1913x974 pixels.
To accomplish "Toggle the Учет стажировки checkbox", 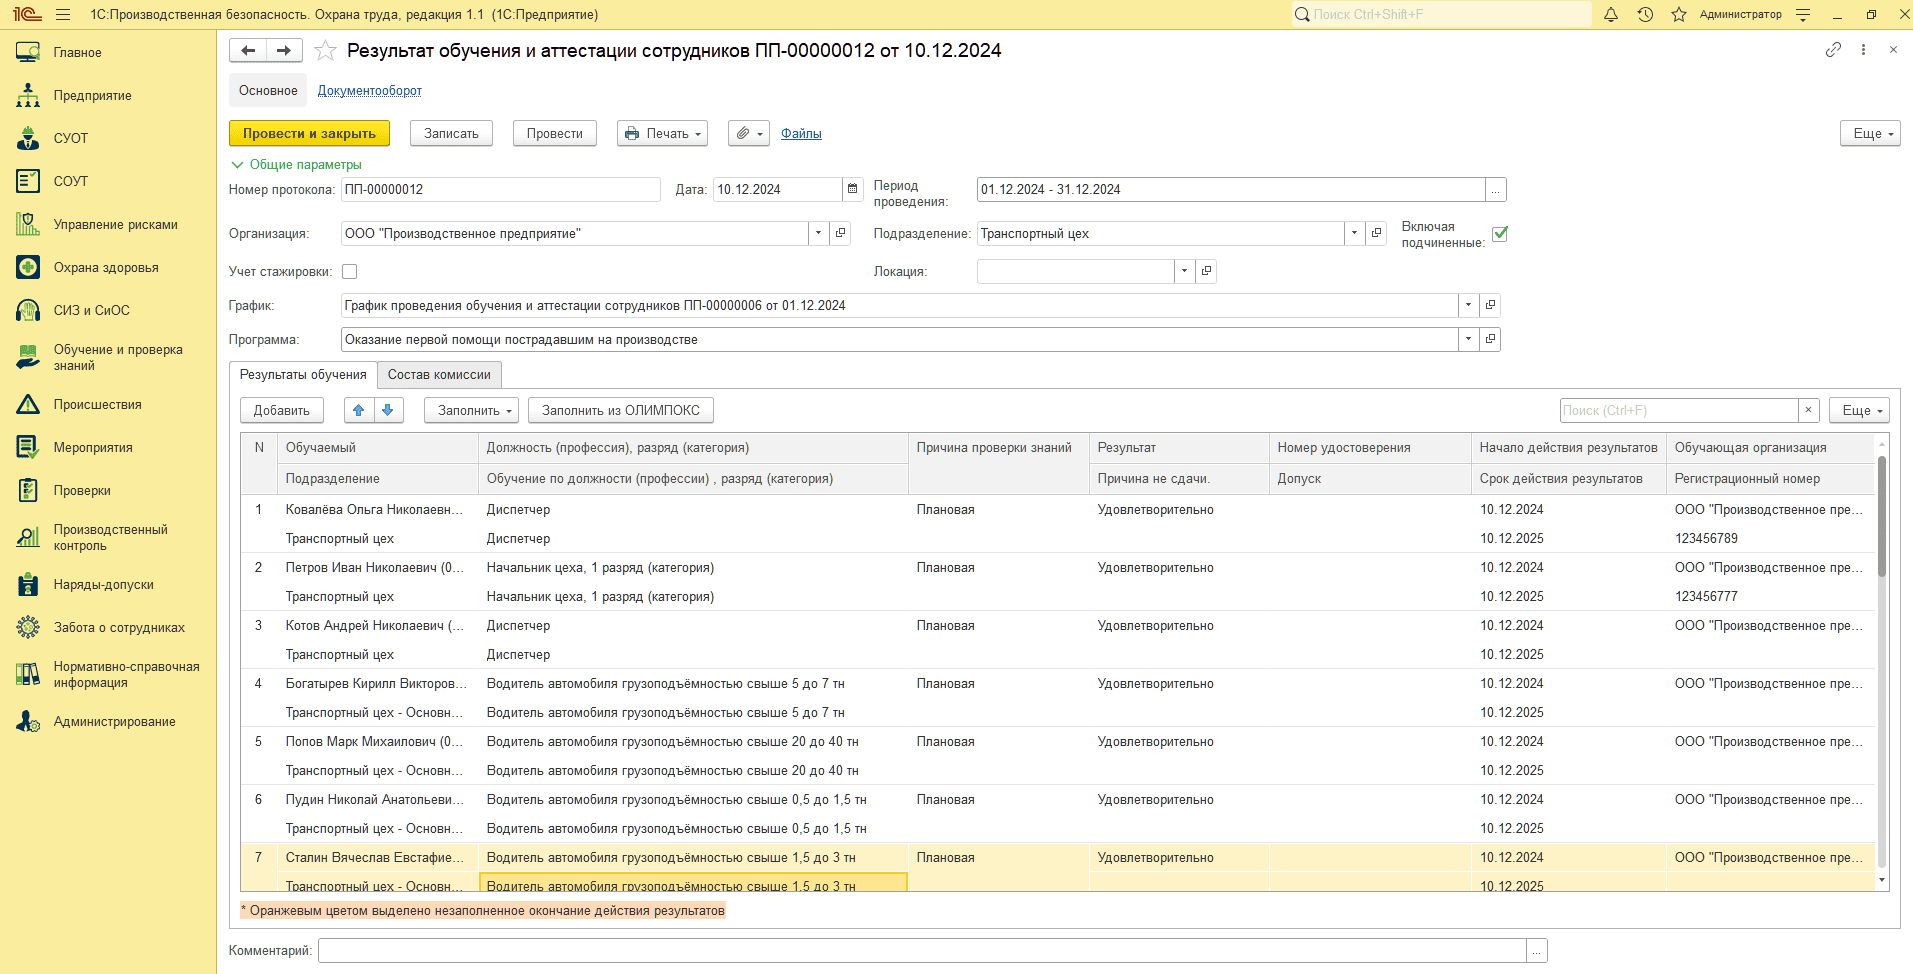I will (x=349, y=271).
